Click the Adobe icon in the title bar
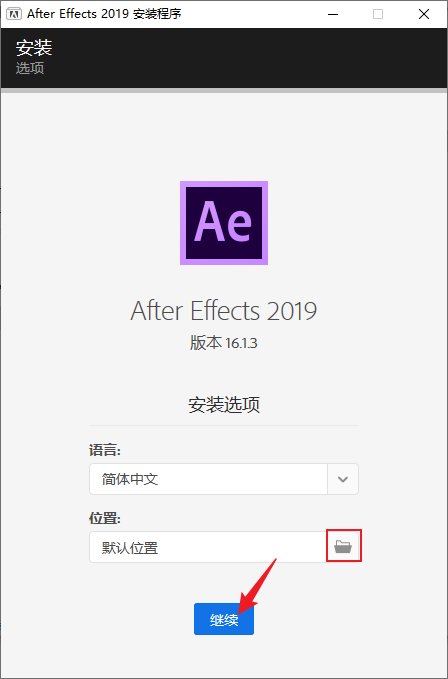 click(15, 14)
